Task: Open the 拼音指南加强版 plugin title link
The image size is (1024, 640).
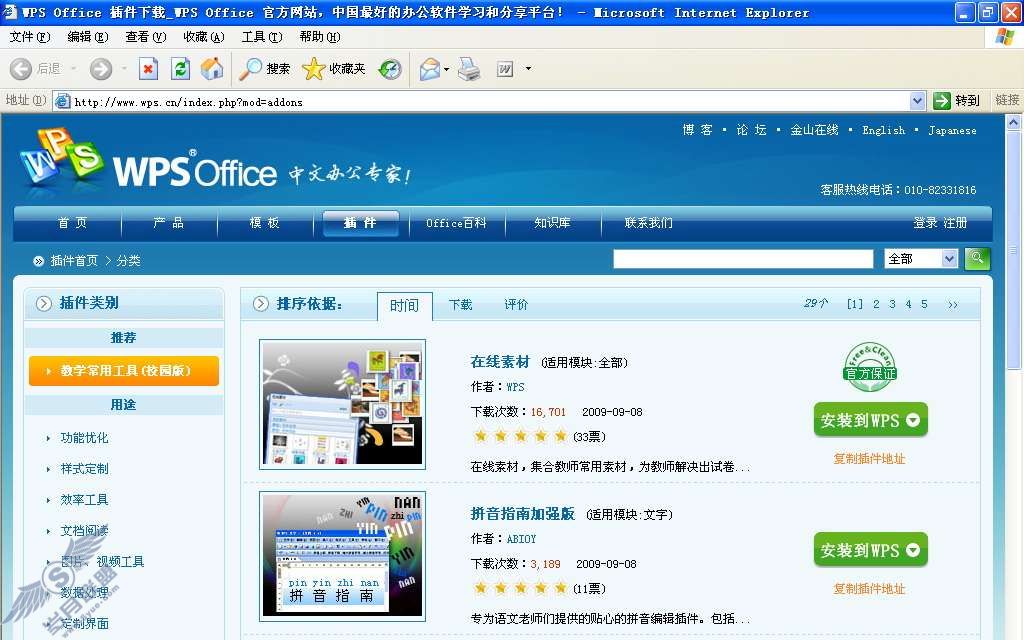Action: [x=523, y=514]
